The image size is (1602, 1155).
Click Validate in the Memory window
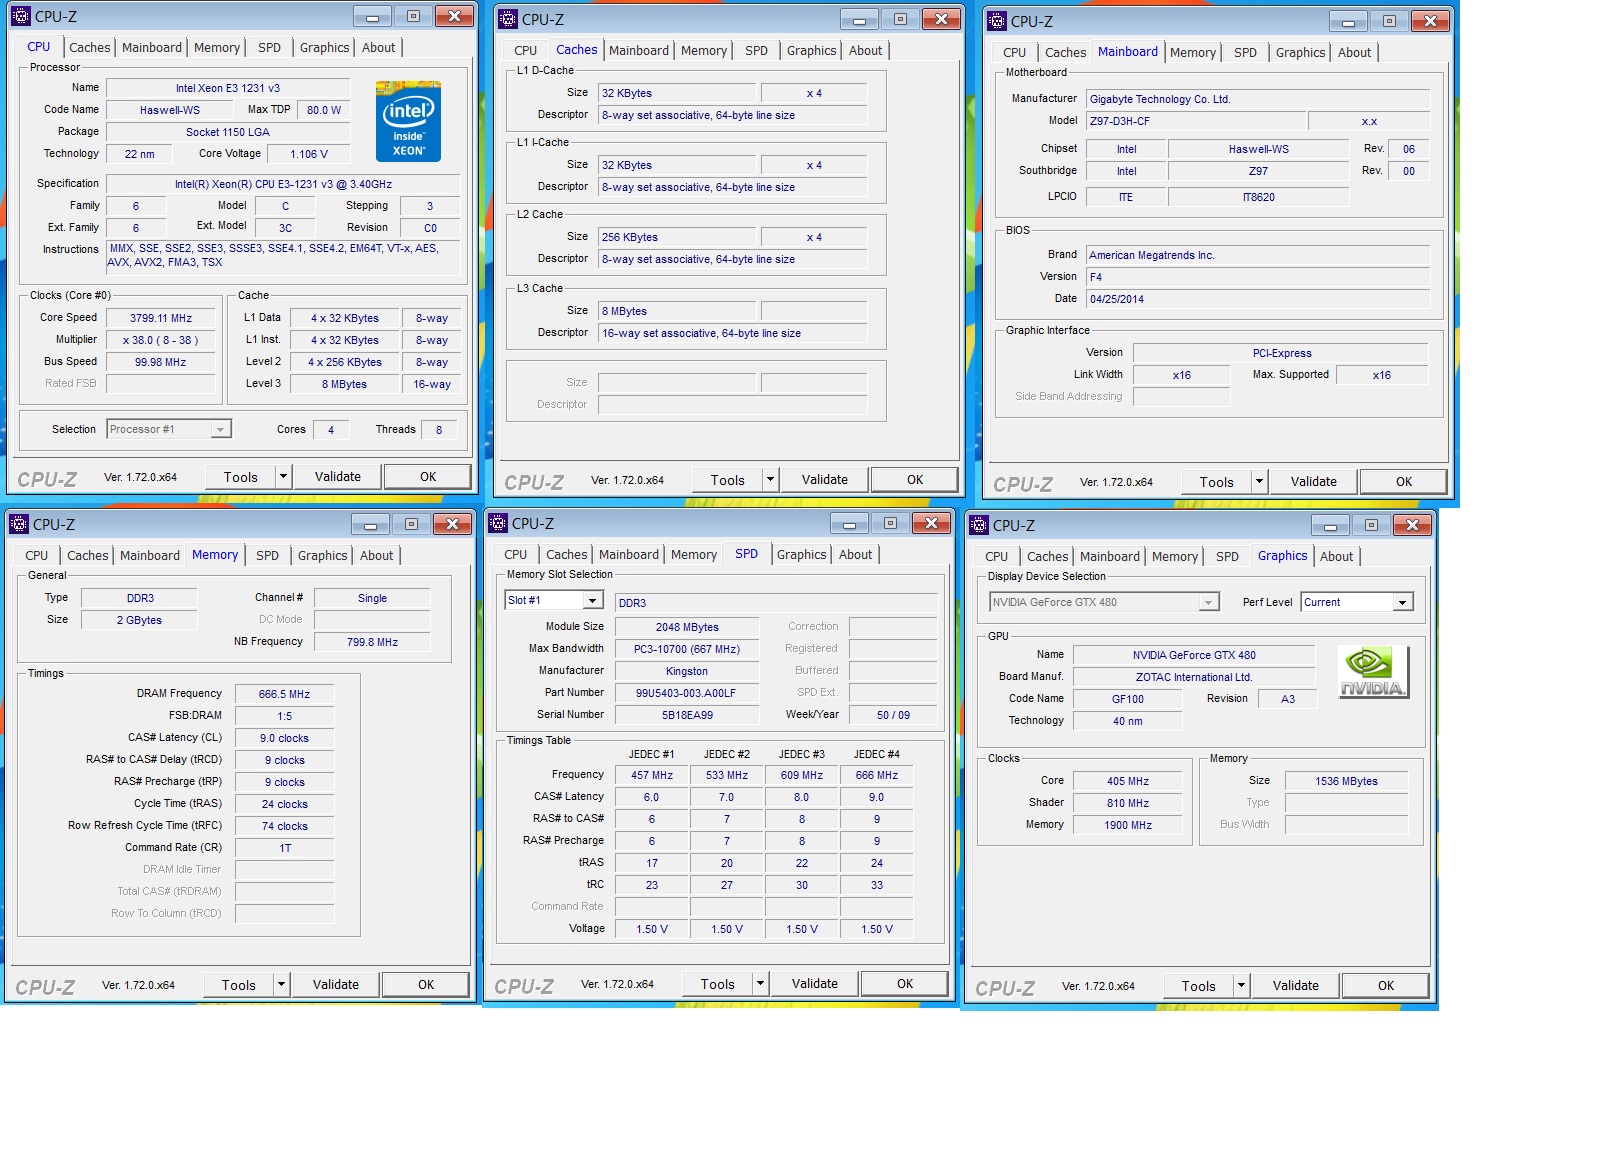[336, 985]
